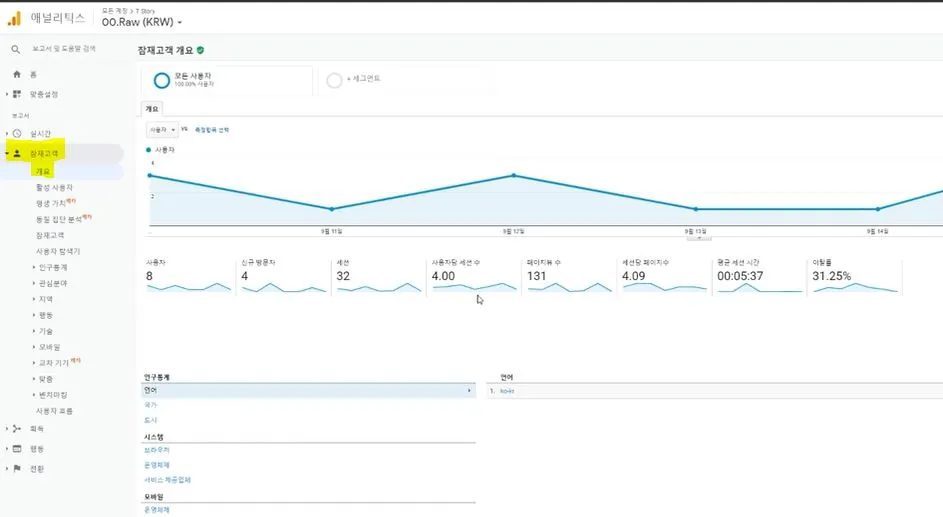This screenshot has width=943, height=517.
Task: Click the search magnifier icon in sidebar
Action: click(16, 49)
